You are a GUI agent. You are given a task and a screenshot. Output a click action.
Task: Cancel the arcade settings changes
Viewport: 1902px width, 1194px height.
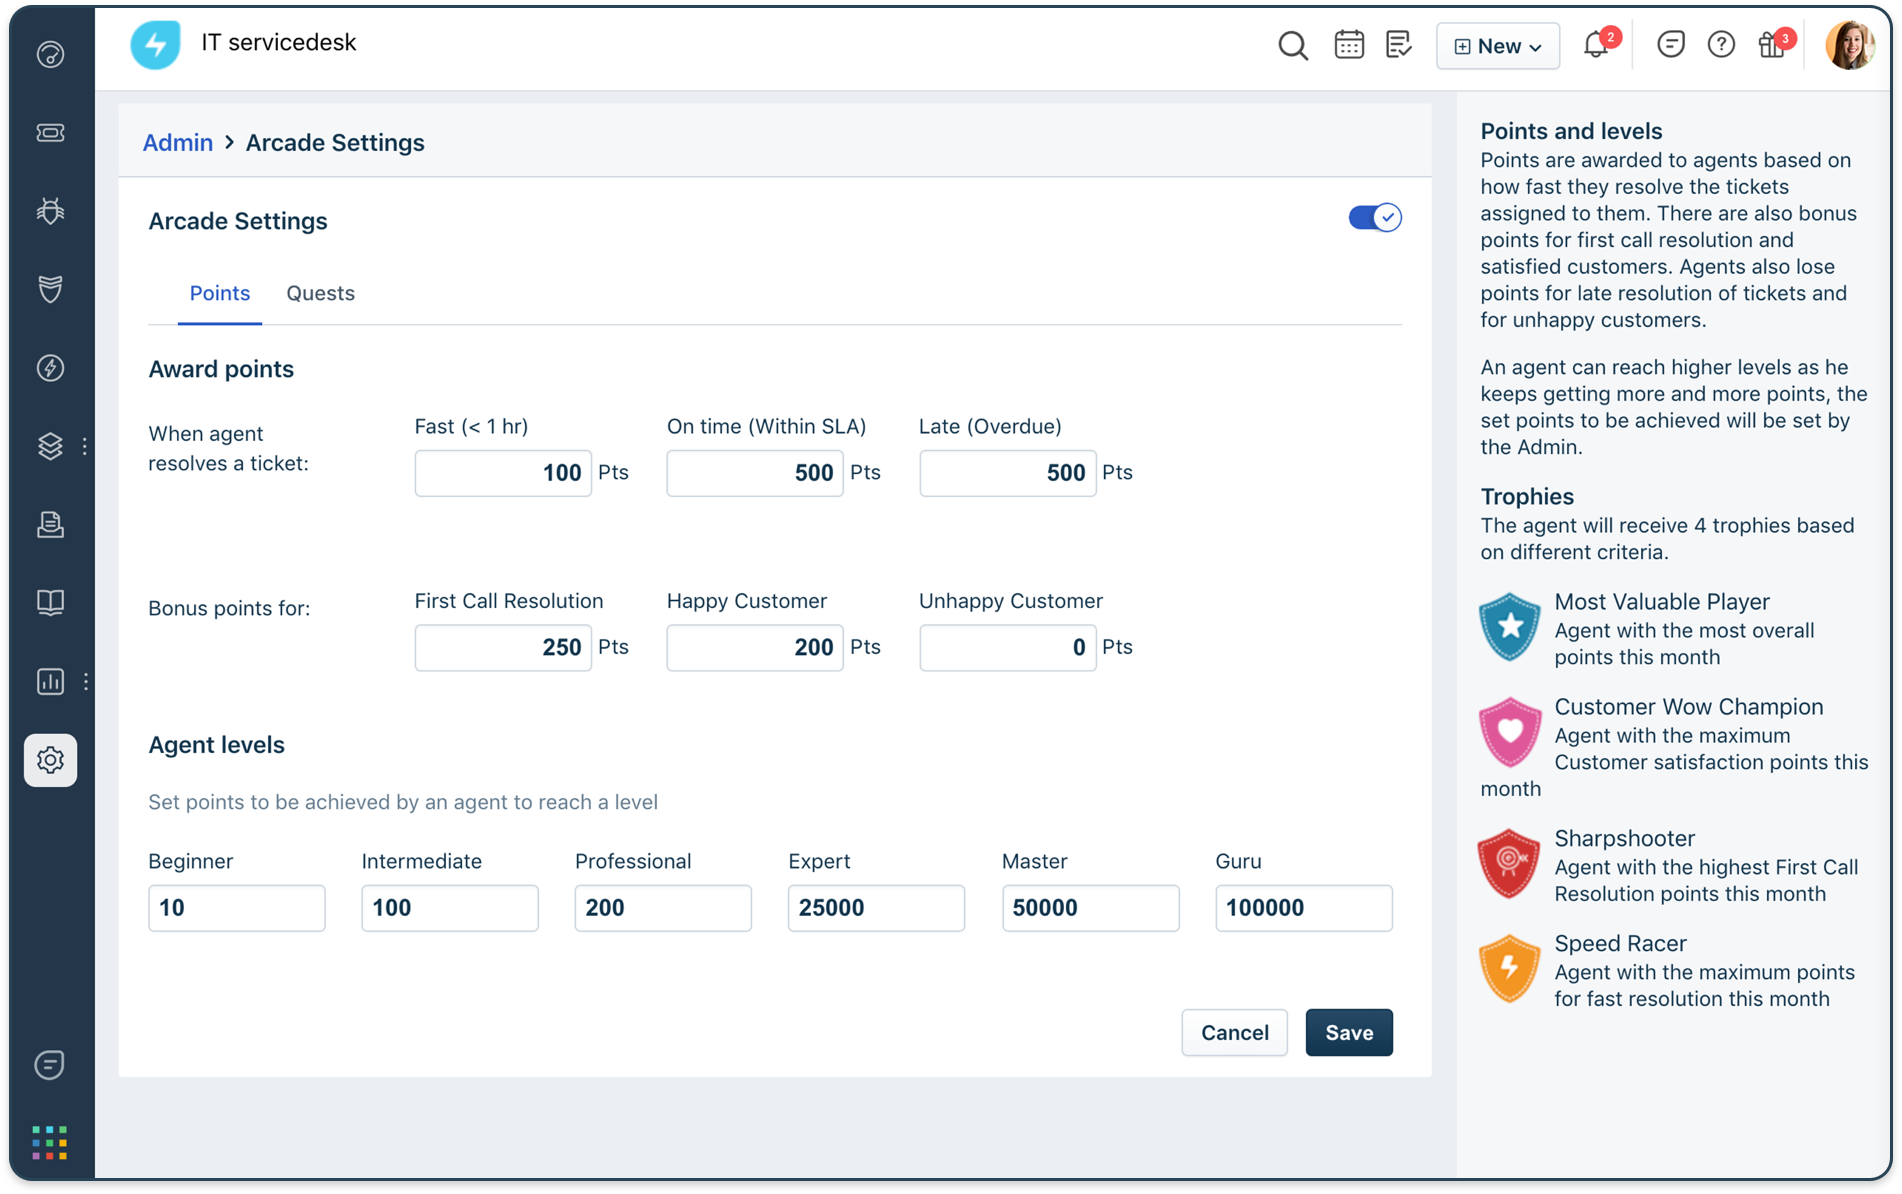1234,1032
